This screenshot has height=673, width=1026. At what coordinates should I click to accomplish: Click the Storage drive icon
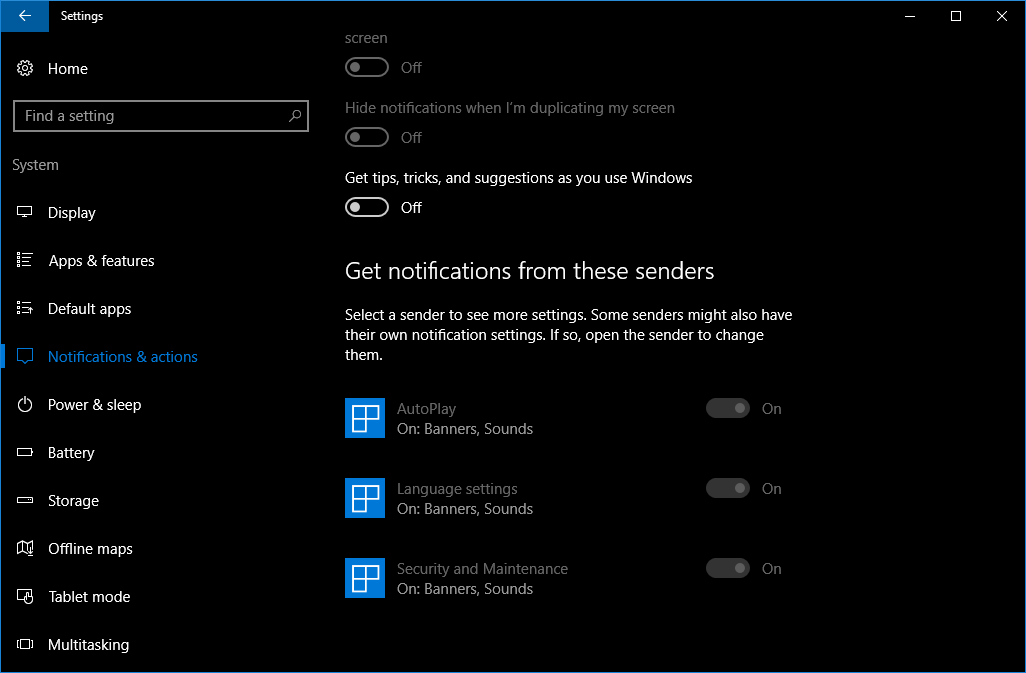coord(25,500)
